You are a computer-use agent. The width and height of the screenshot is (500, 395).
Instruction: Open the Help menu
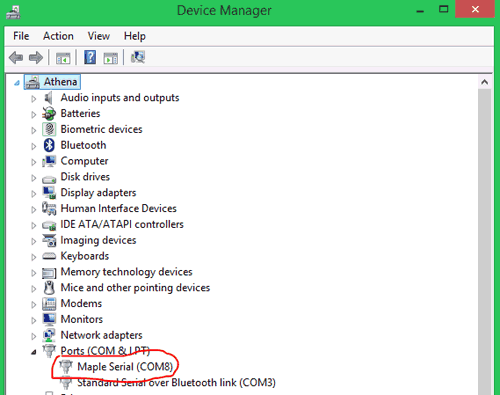coord(135,36)
